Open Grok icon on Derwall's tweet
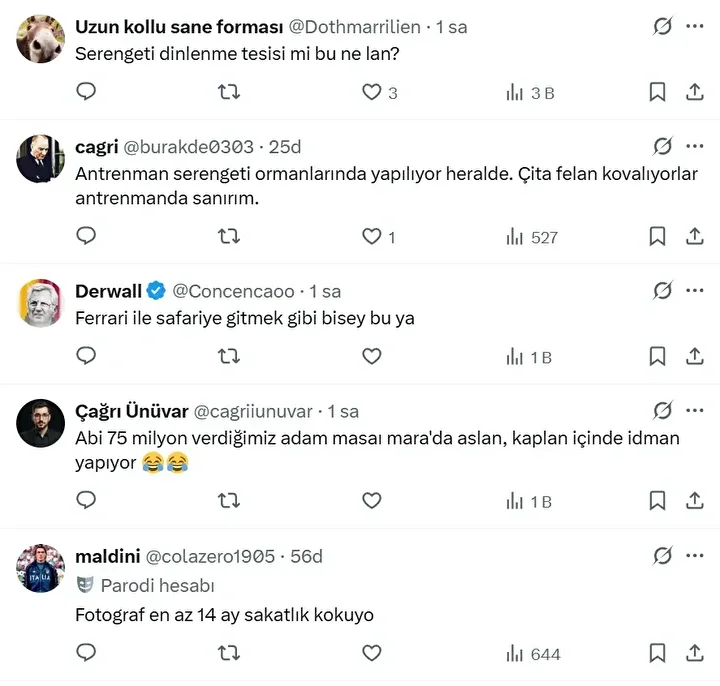 662,291
